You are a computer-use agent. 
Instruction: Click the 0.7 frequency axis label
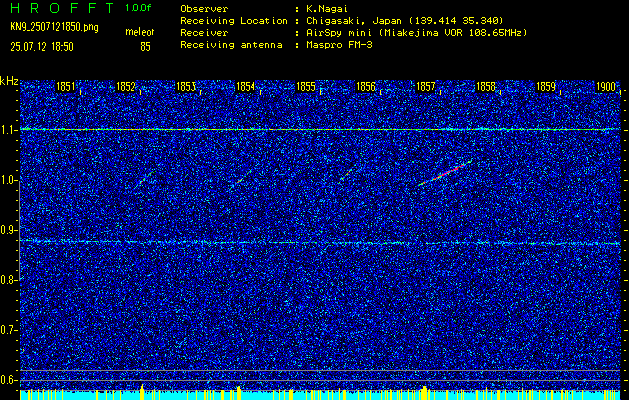(7, 330)
